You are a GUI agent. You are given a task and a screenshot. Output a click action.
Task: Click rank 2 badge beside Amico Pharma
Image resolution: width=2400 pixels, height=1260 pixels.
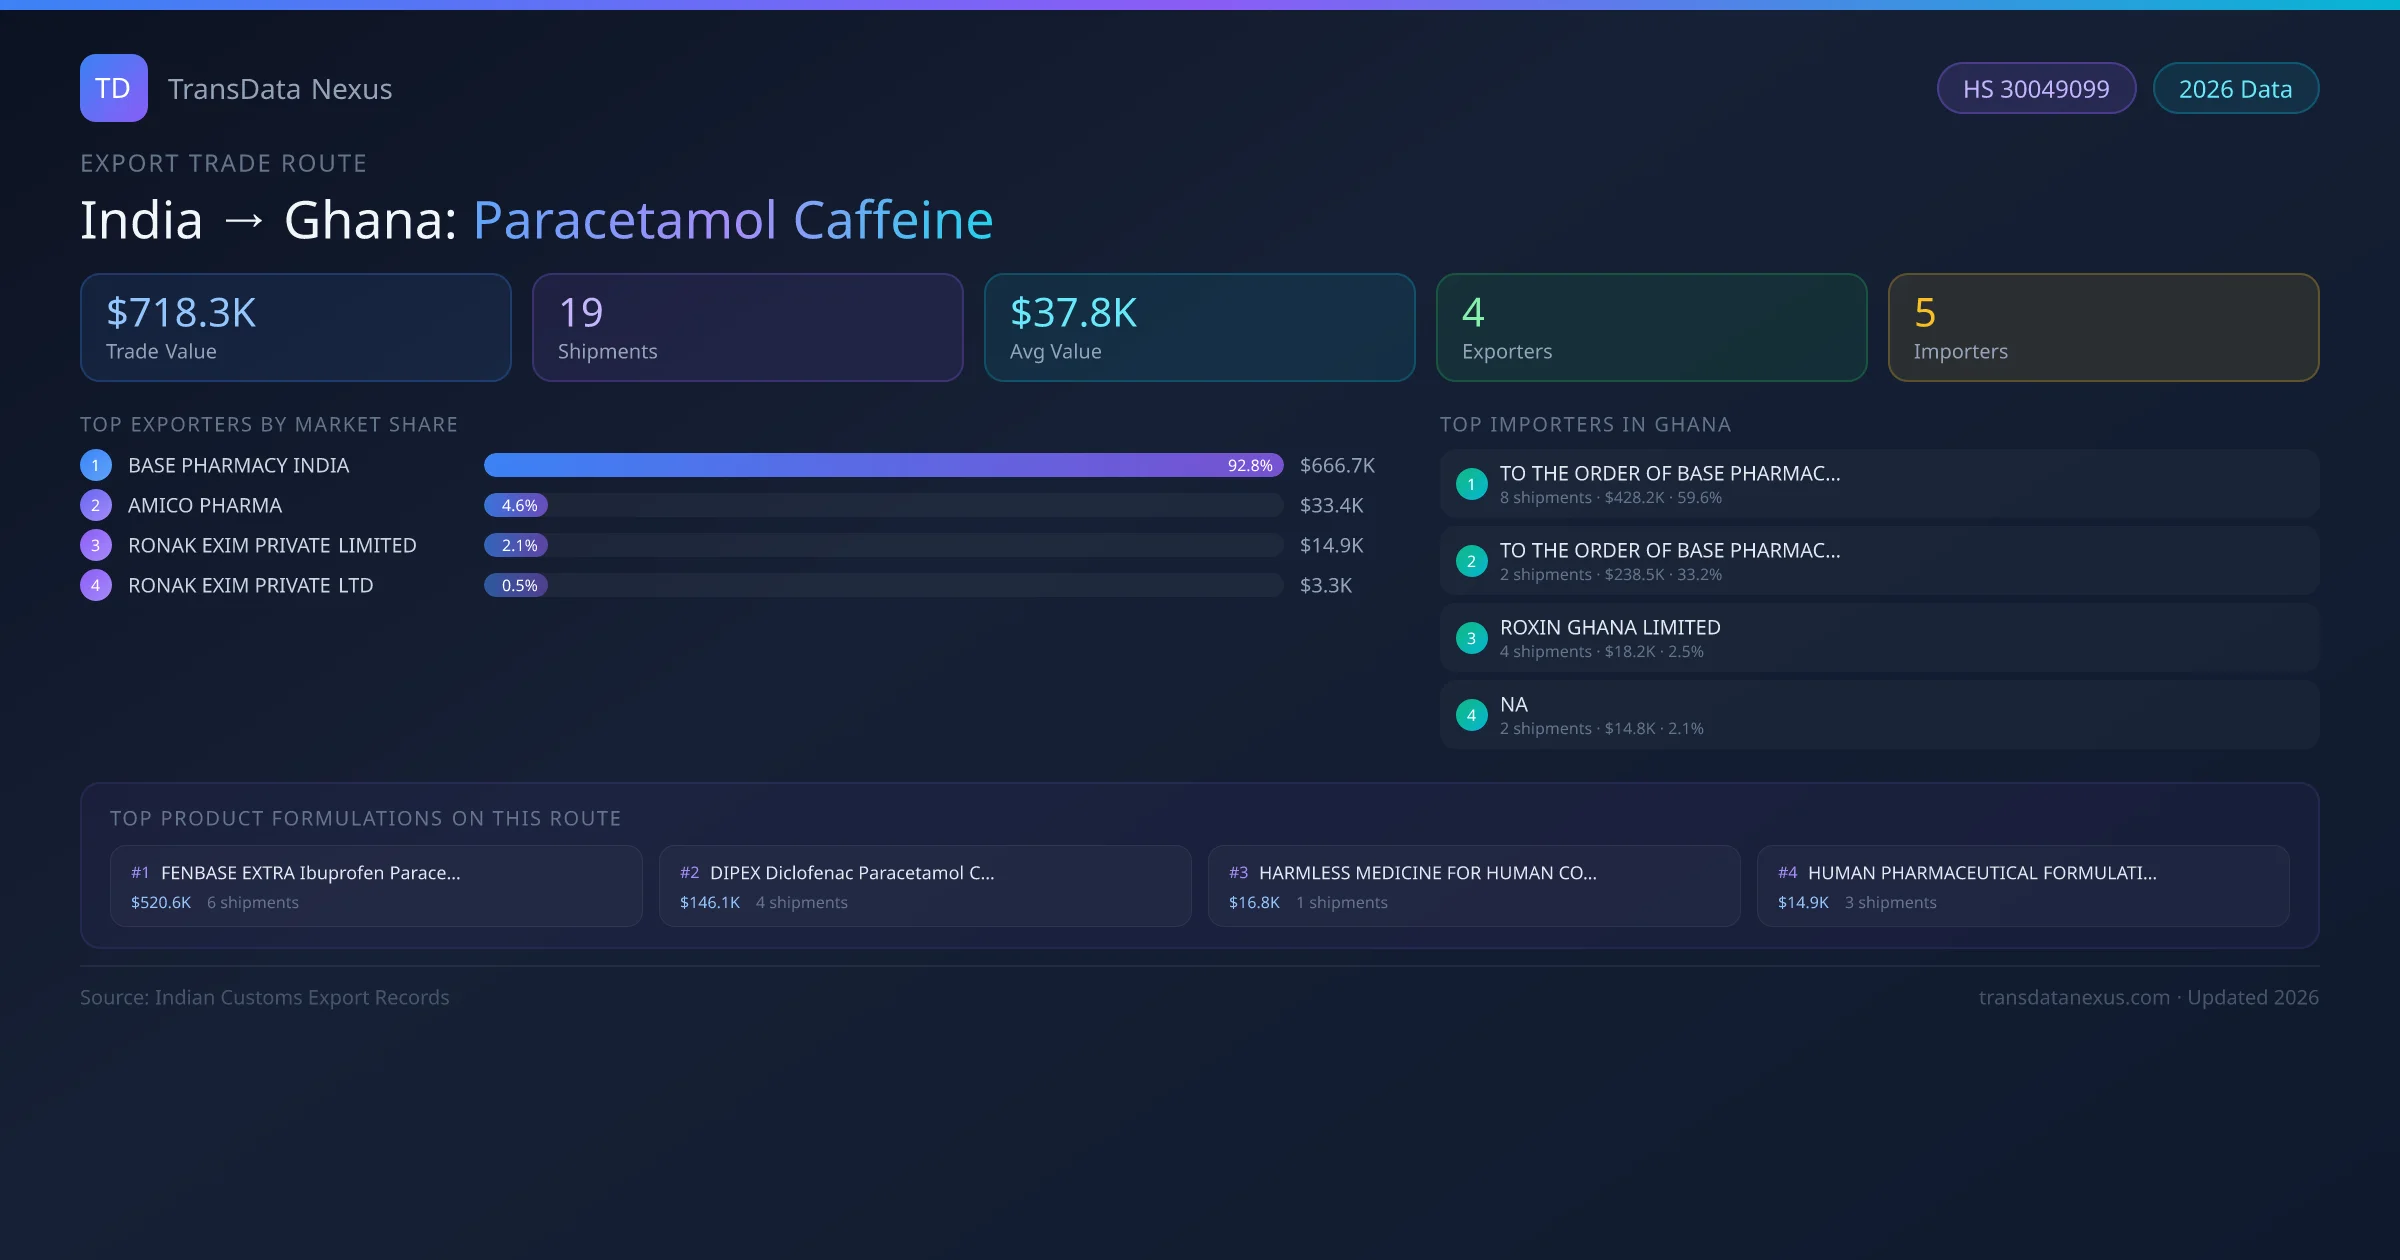pos(96,505)
